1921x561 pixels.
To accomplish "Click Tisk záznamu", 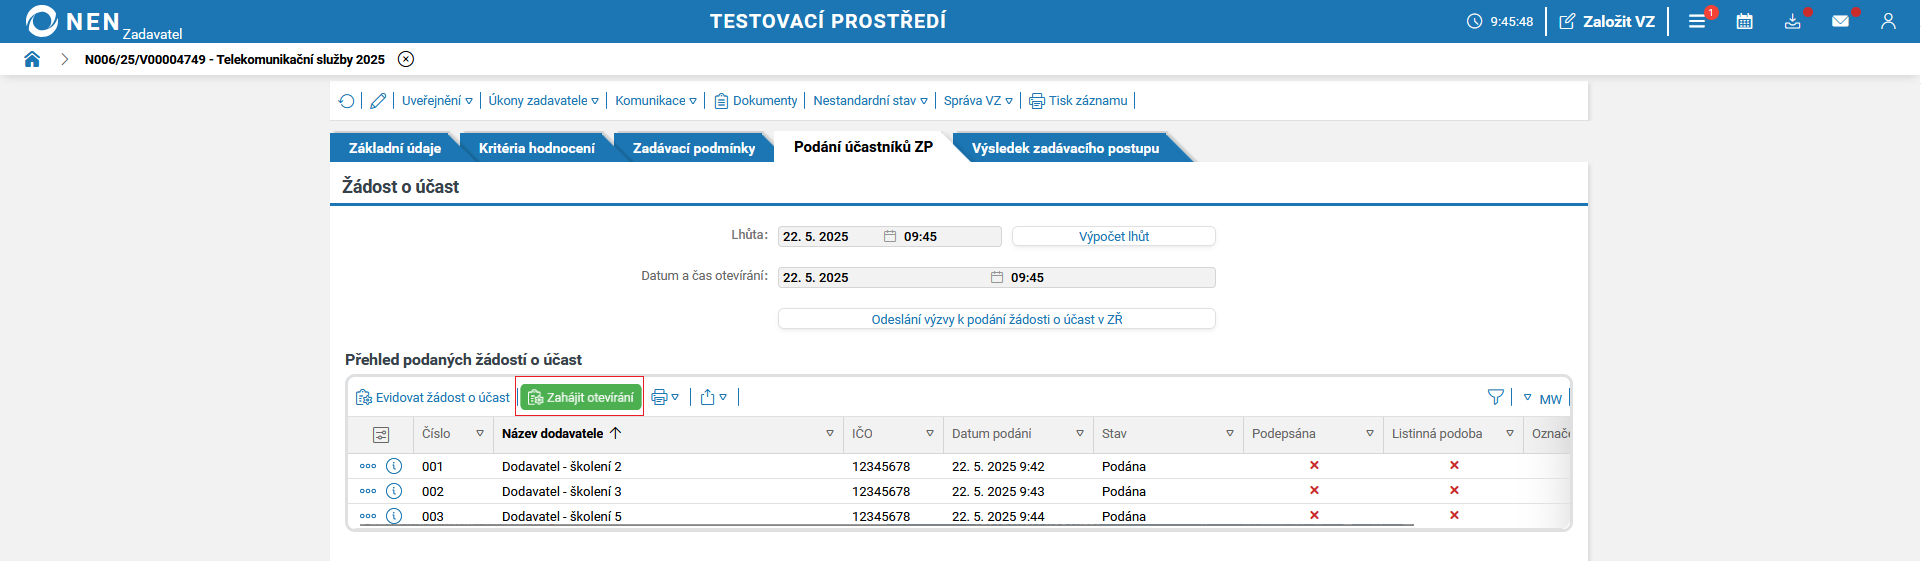I will coord(1078,101).
